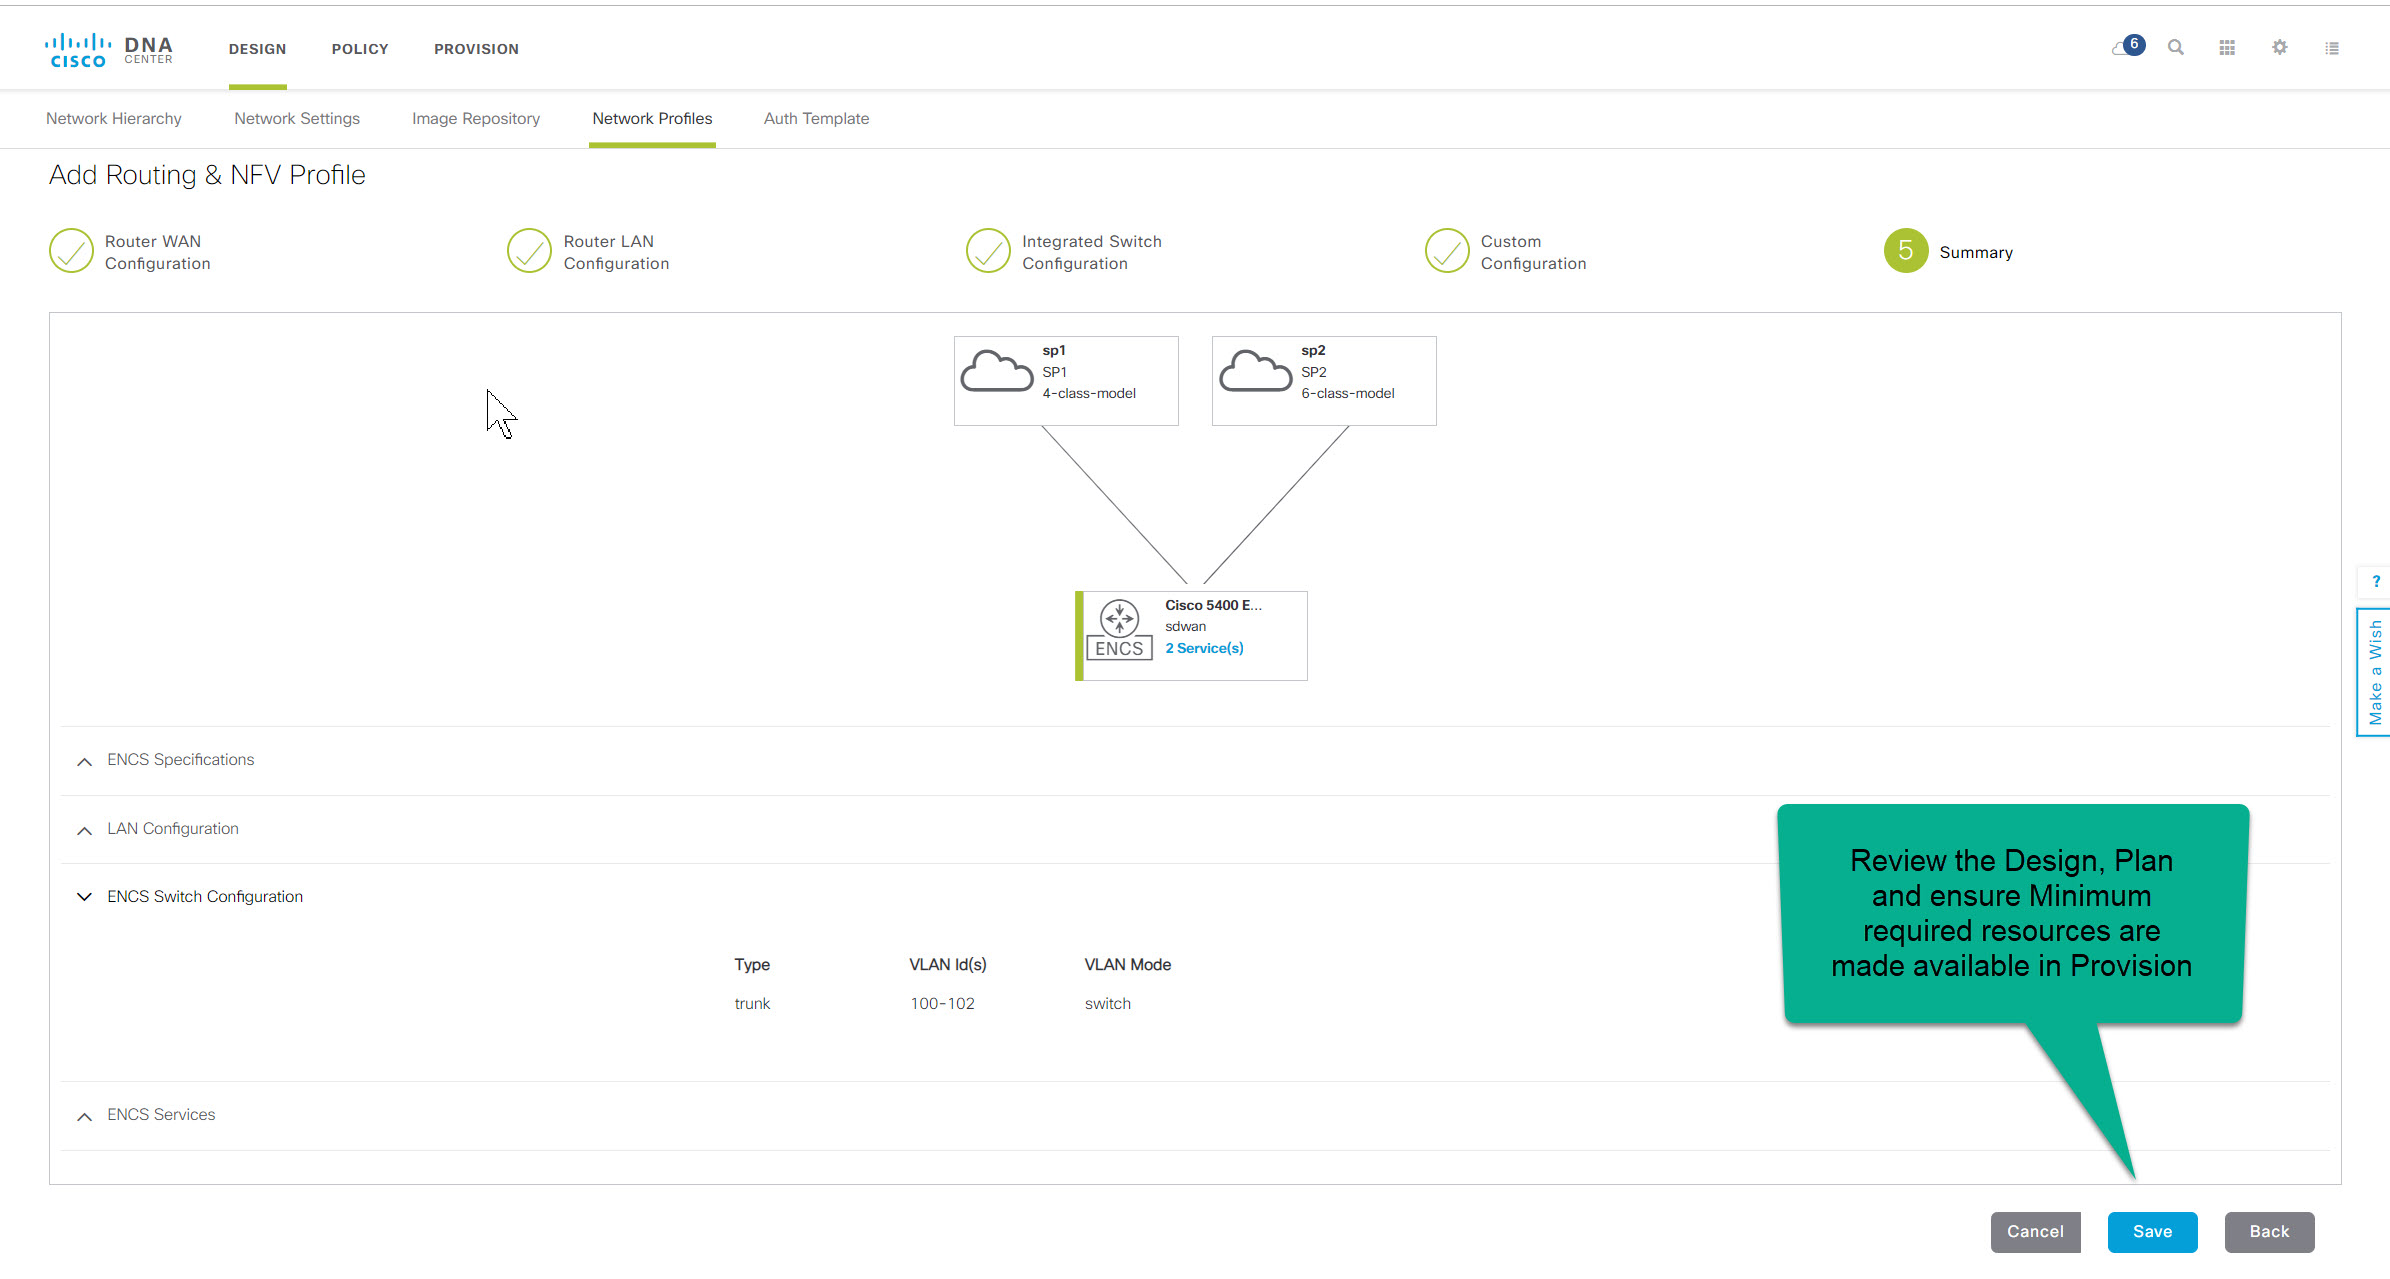Viewport: 2390px width, 1279px height.
Task: Open the list menu icon
Action: point(2332,47)
